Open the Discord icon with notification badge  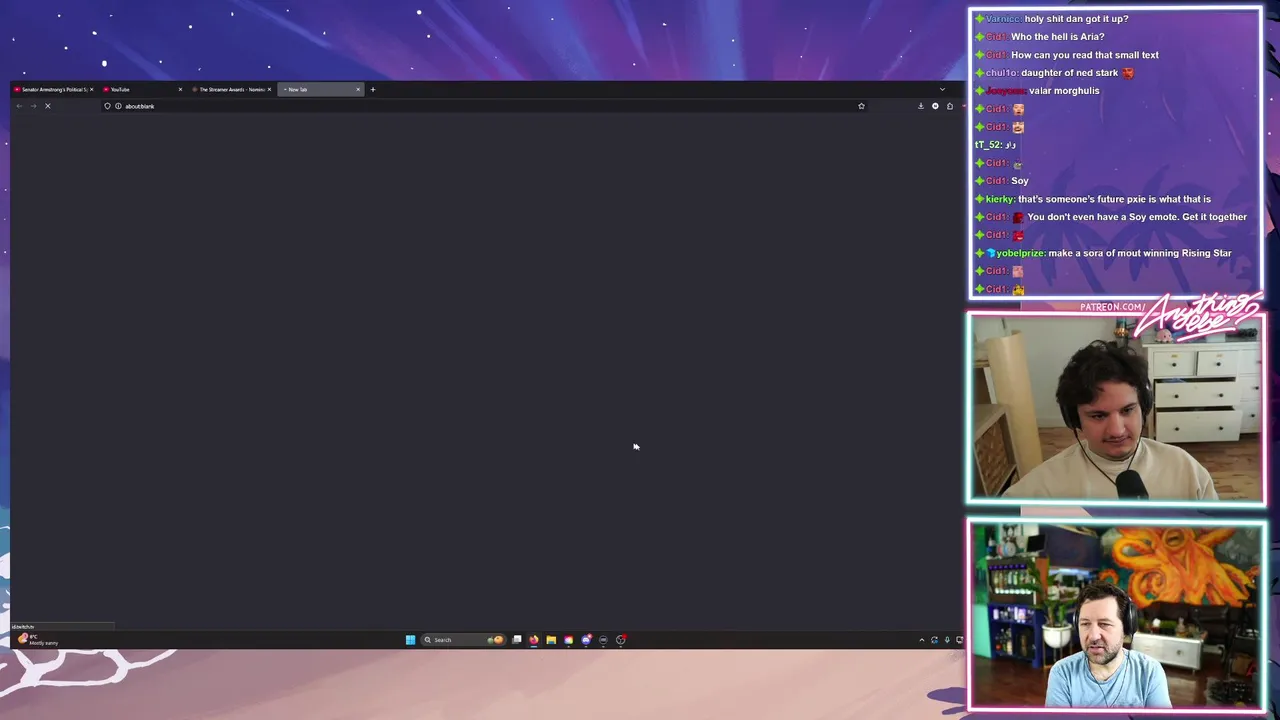tap(586, 640)
